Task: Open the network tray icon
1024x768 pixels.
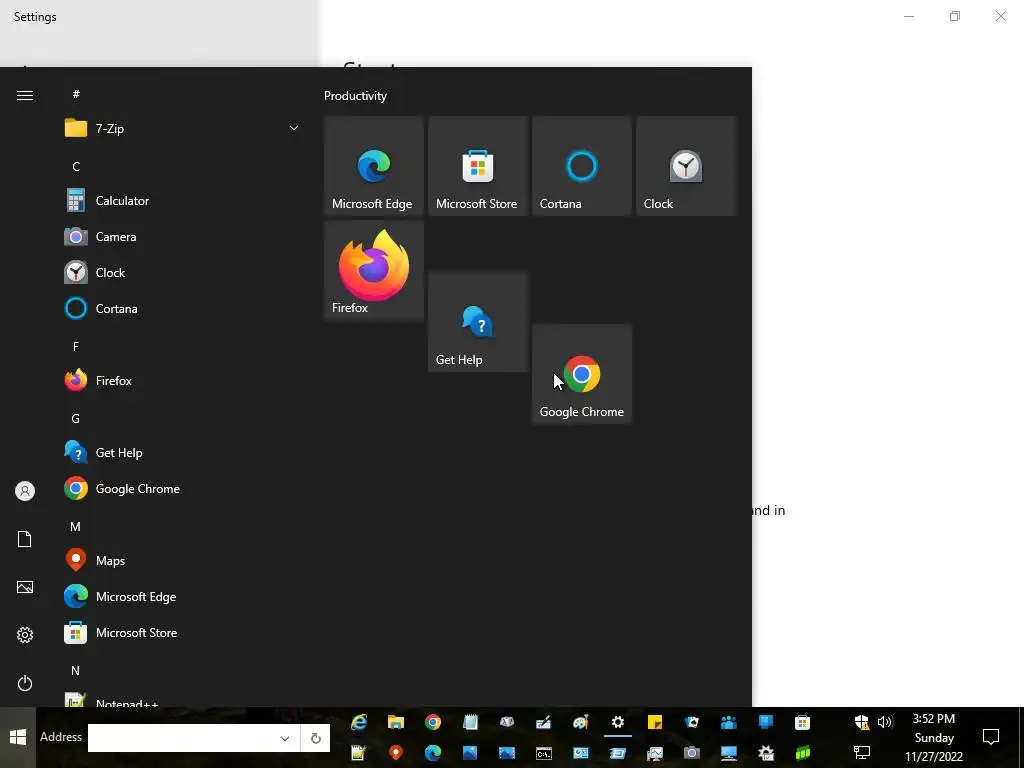Action: tap(862, 753)
